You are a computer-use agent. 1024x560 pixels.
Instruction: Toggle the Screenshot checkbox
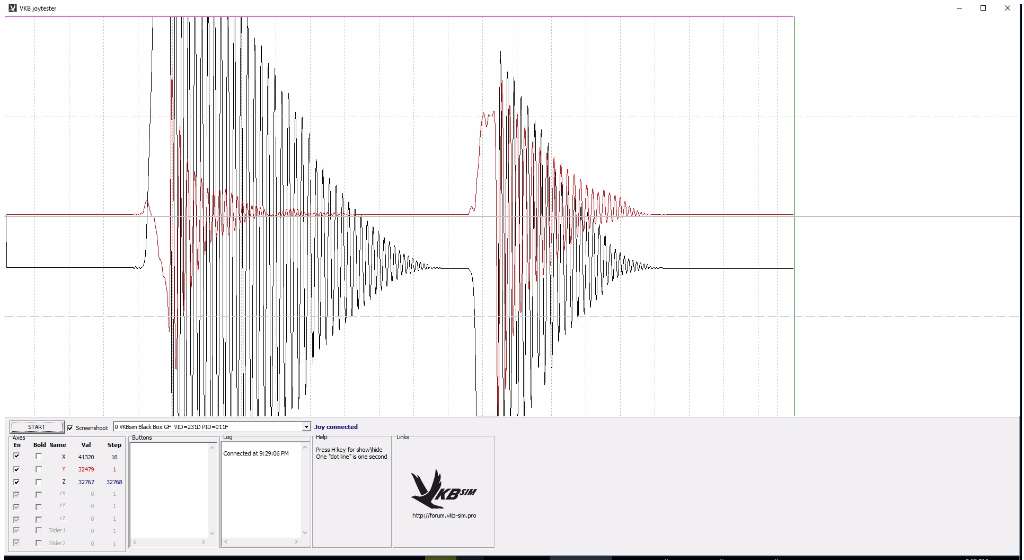(70, 427)
